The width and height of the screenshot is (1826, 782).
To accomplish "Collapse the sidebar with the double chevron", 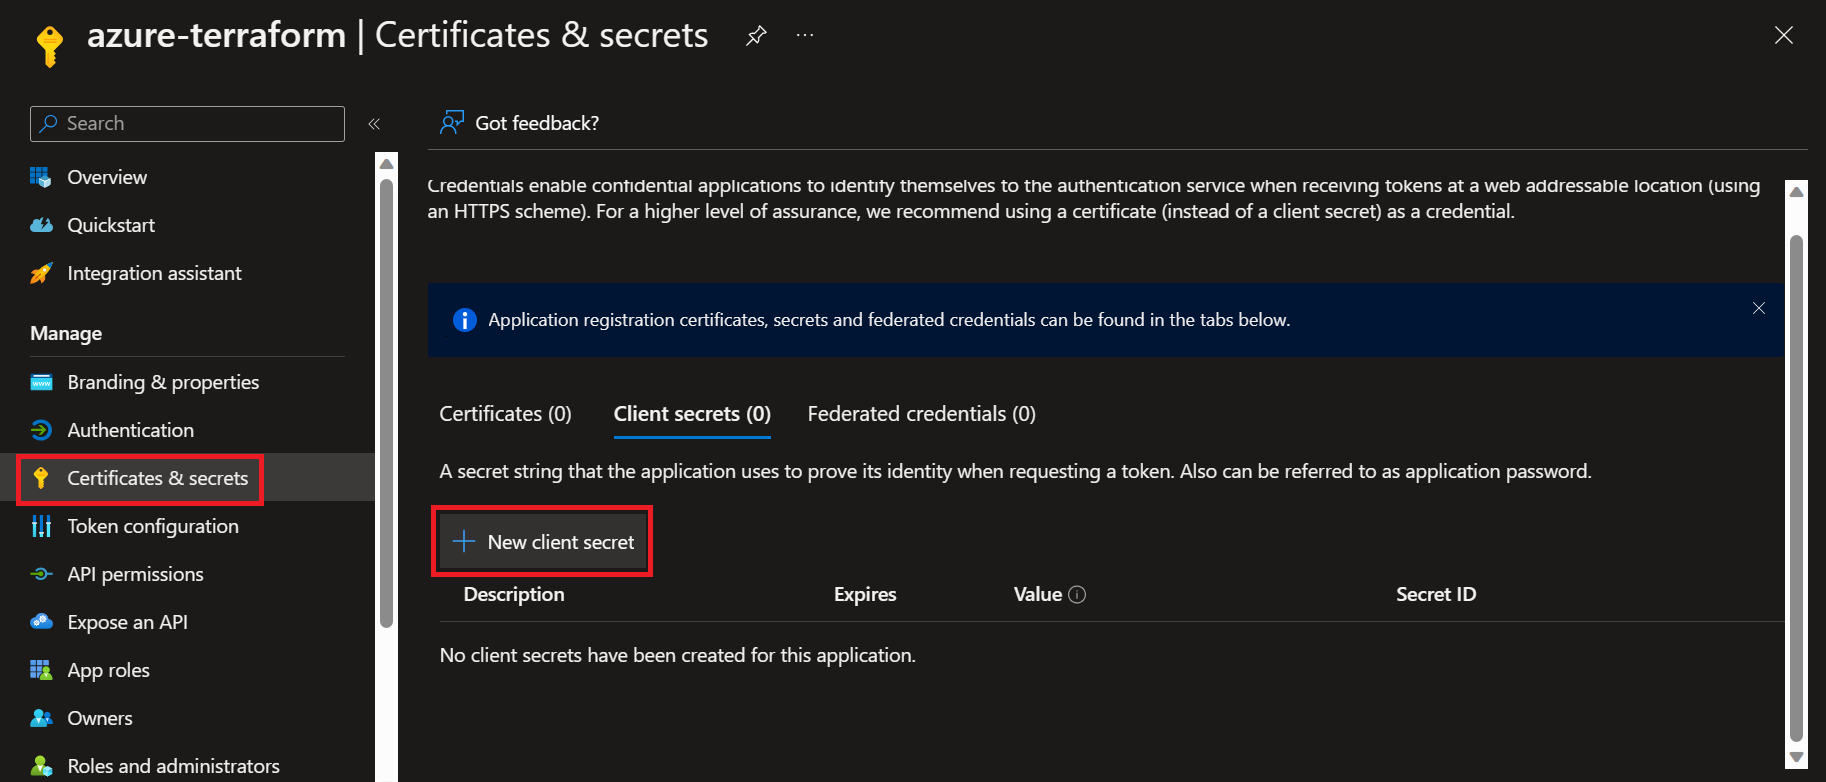I will tap(374, 124).
